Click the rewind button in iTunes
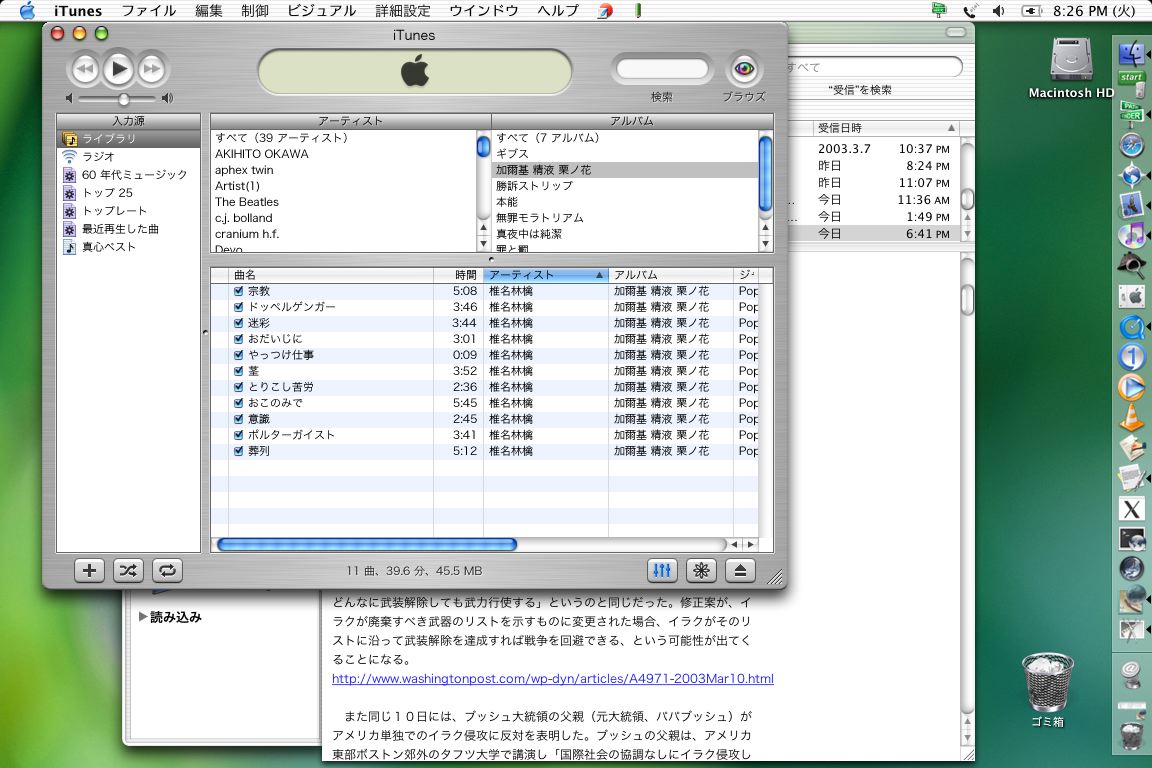Image resolution: width=1152 pixels, height=768 pixels. 84,70
